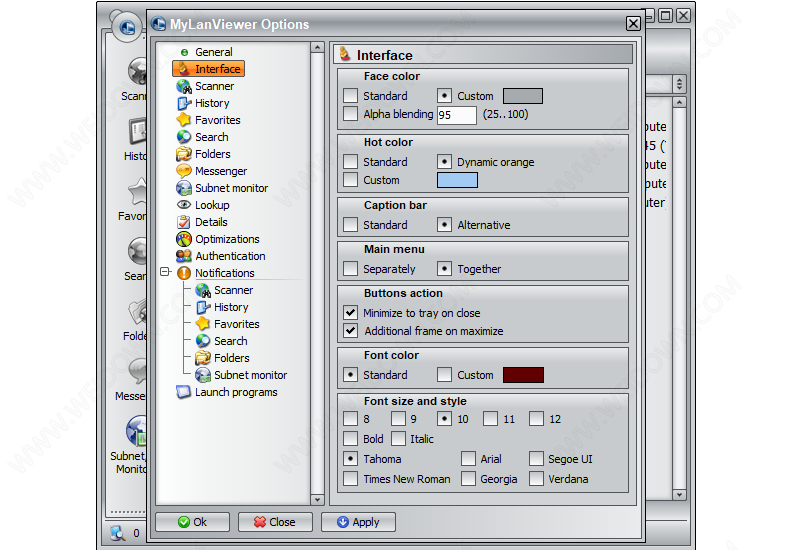This screenshot has width=790, height=550.
Task: Select Custom hot color option
Action: [350, 180]
